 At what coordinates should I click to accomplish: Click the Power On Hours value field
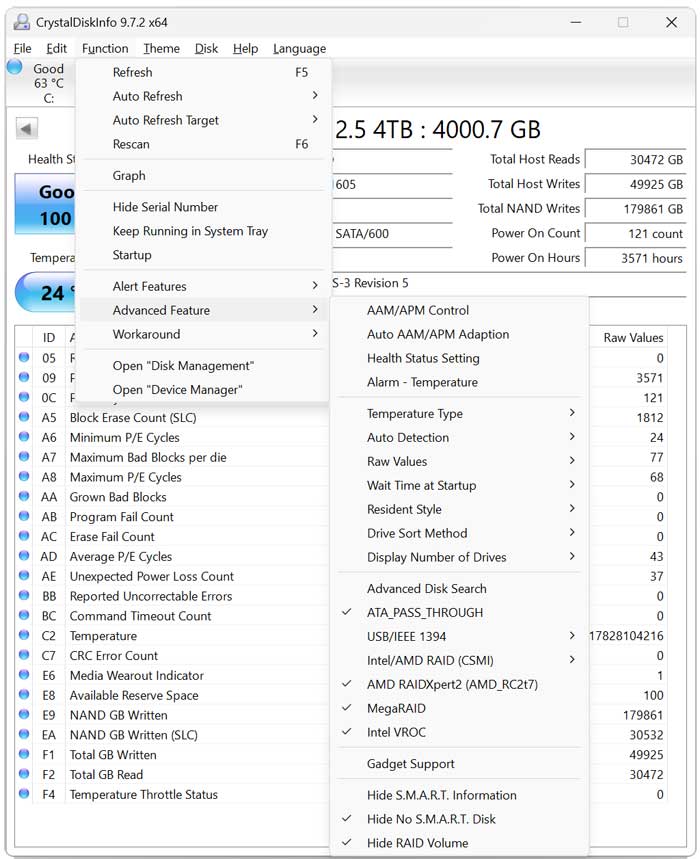click(635, 258)
